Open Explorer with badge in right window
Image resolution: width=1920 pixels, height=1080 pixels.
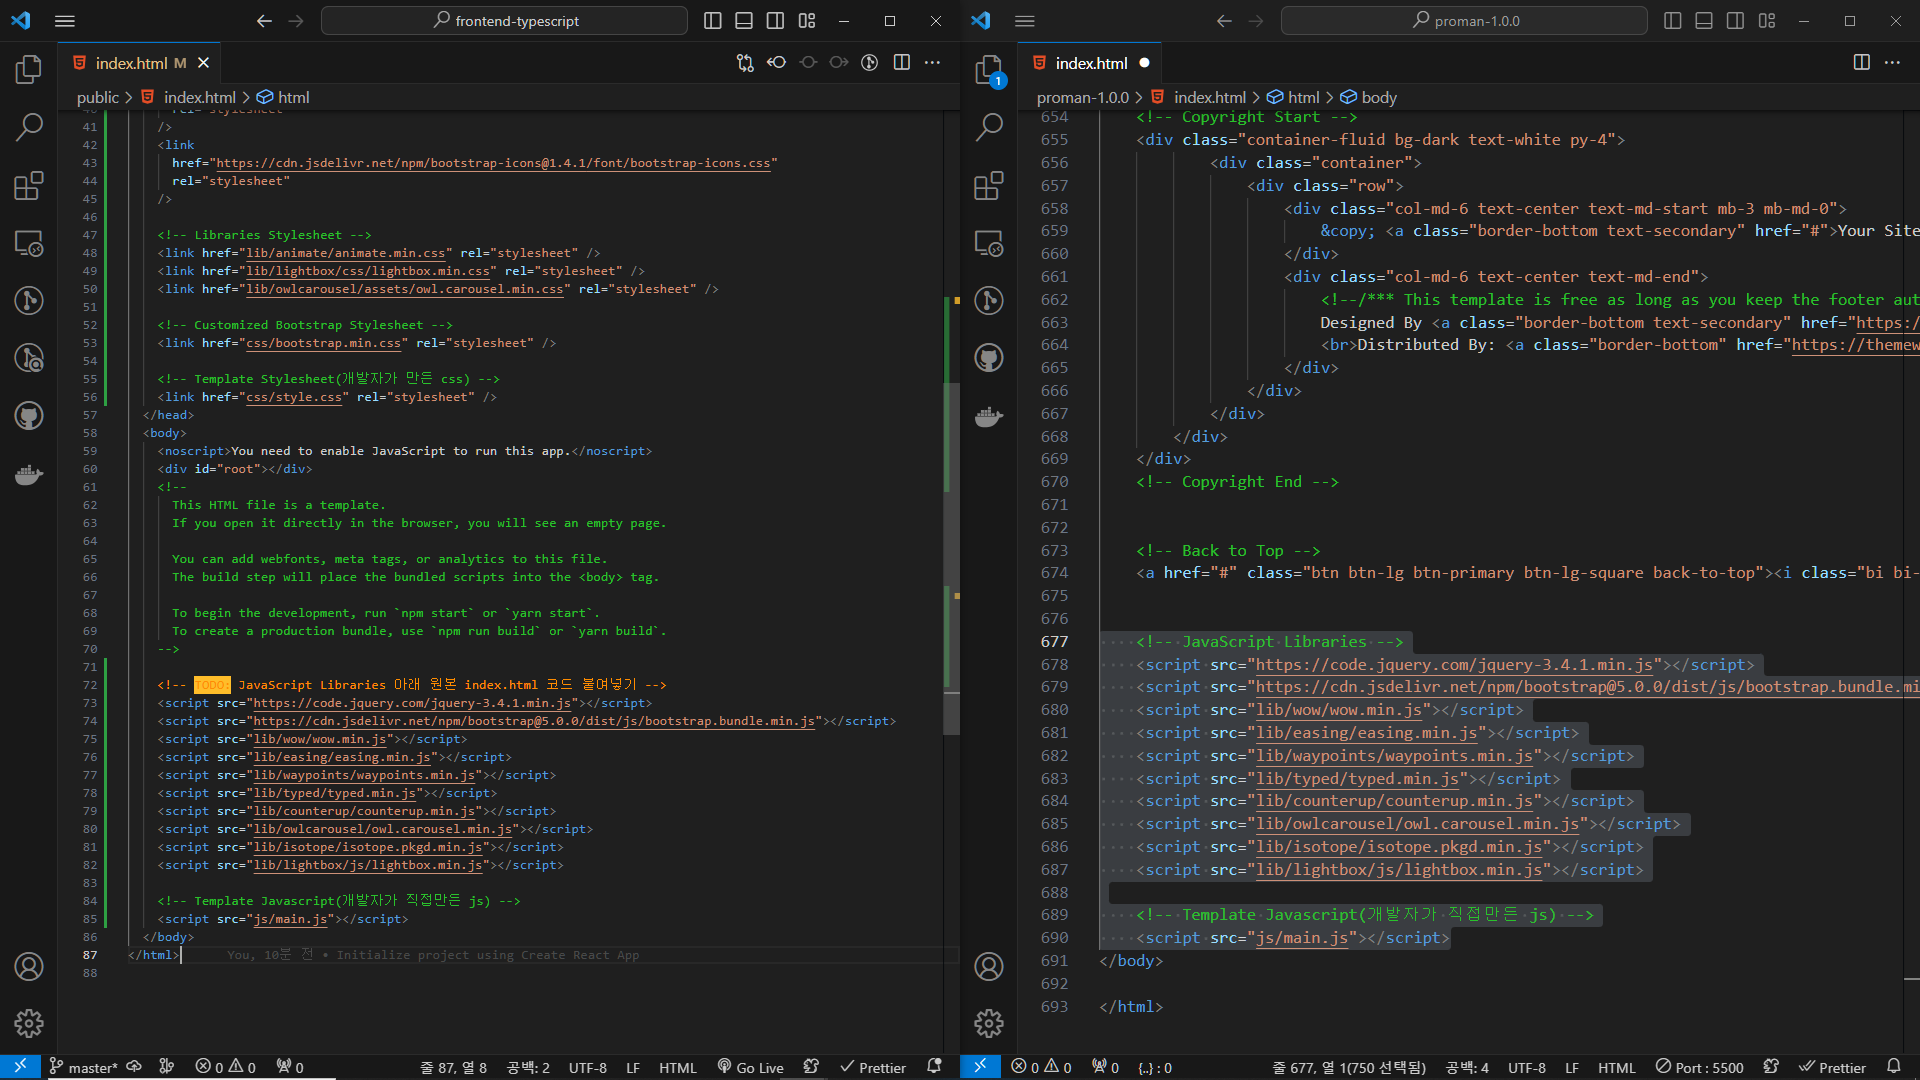[x=989, y=70]
